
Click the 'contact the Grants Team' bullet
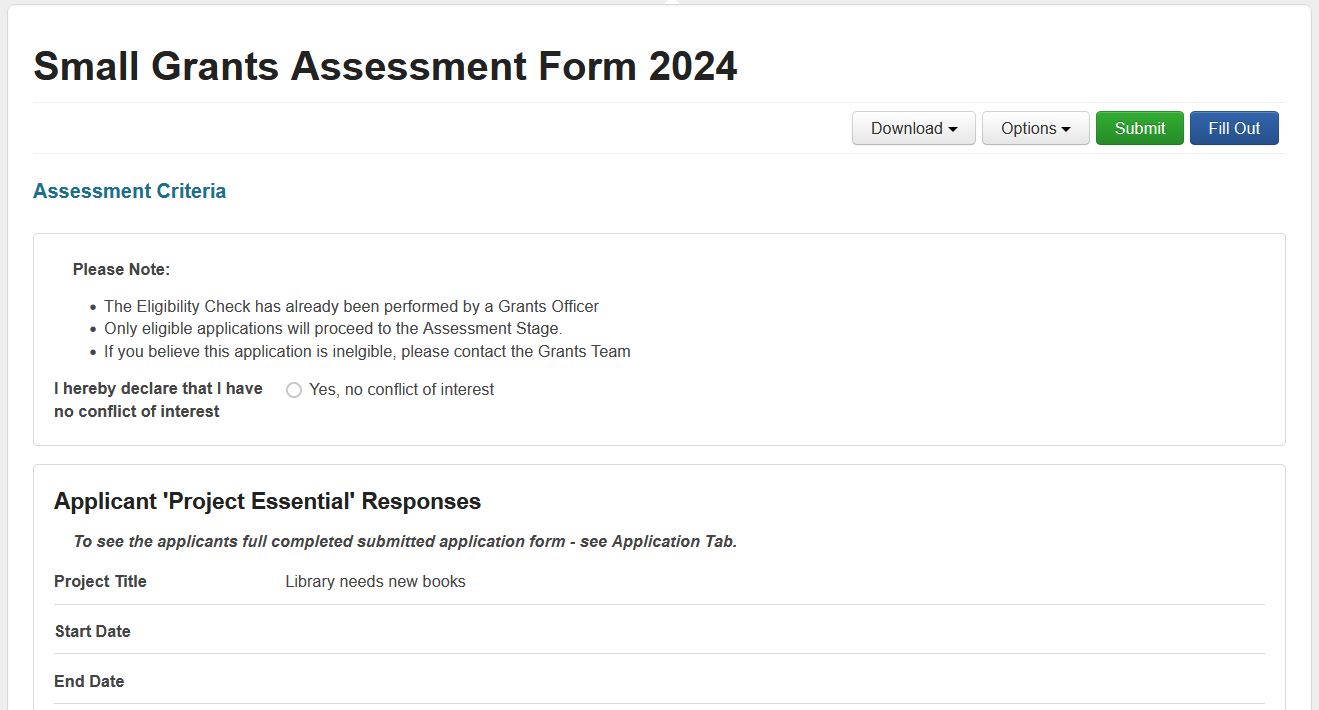(x=367, y=352)
